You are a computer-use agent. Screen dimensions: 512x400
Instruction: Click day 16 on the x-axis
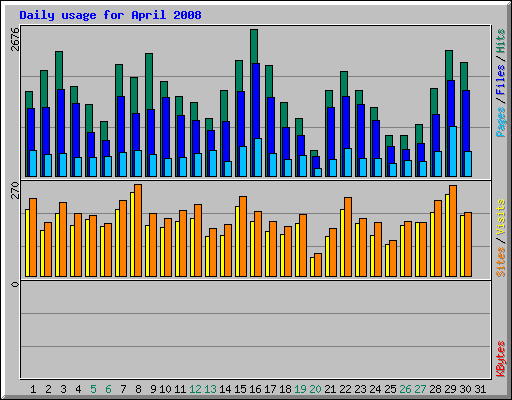click(x=255, y=389)
